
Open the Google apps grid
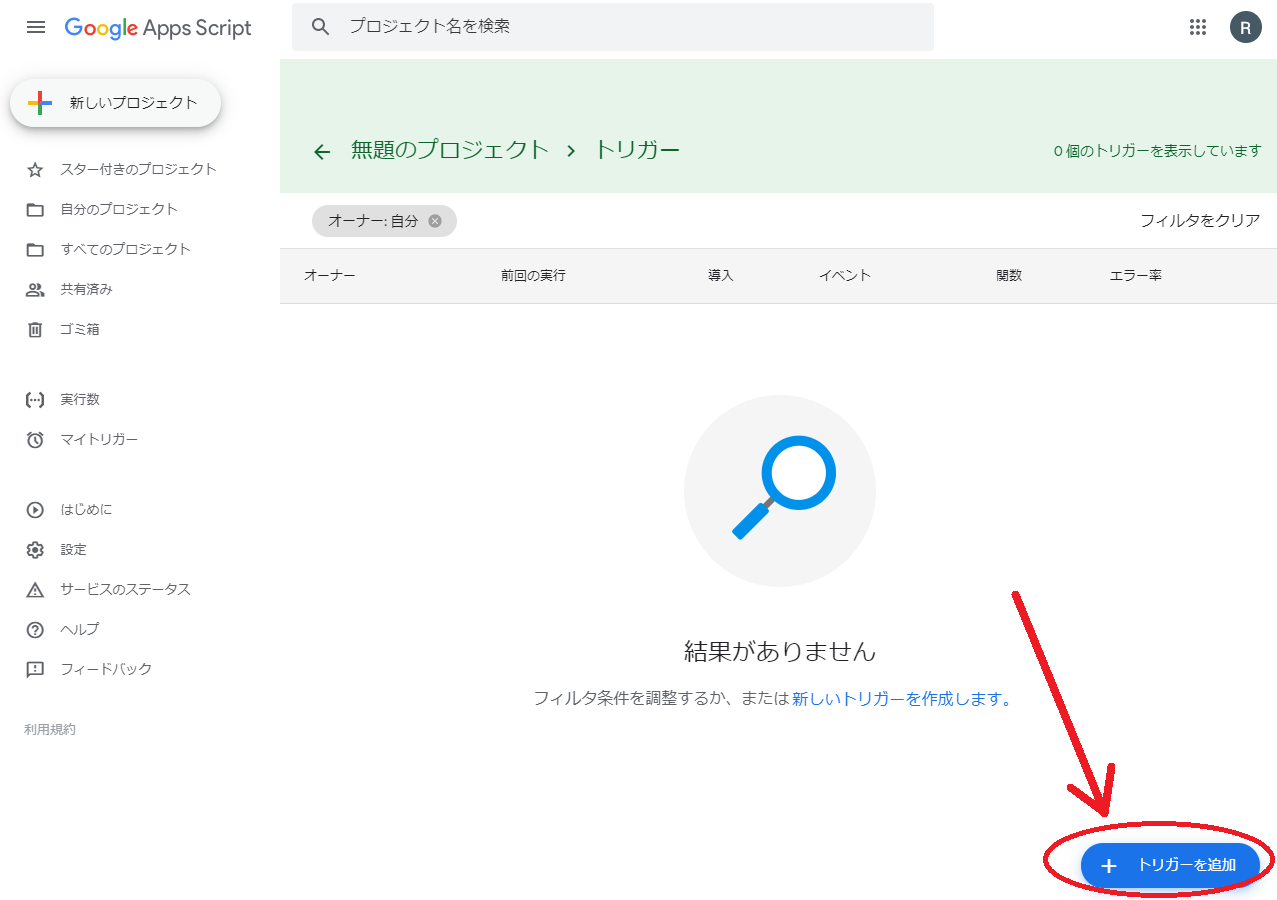point(1198,27)
